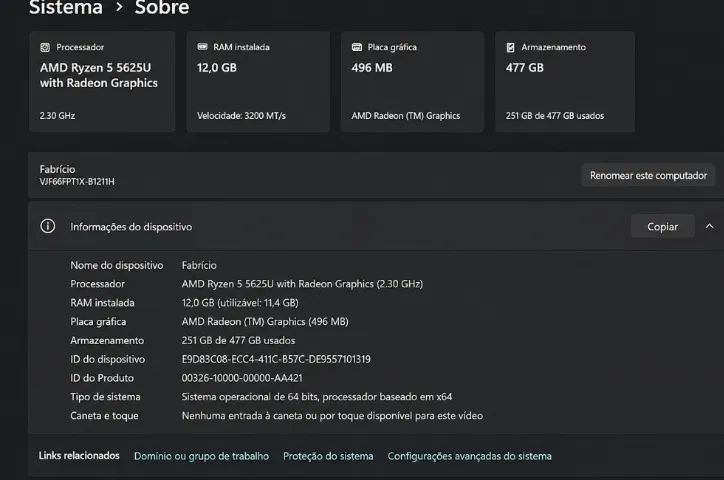Select the Placa gráfica 496 MB card

(412, 82)
